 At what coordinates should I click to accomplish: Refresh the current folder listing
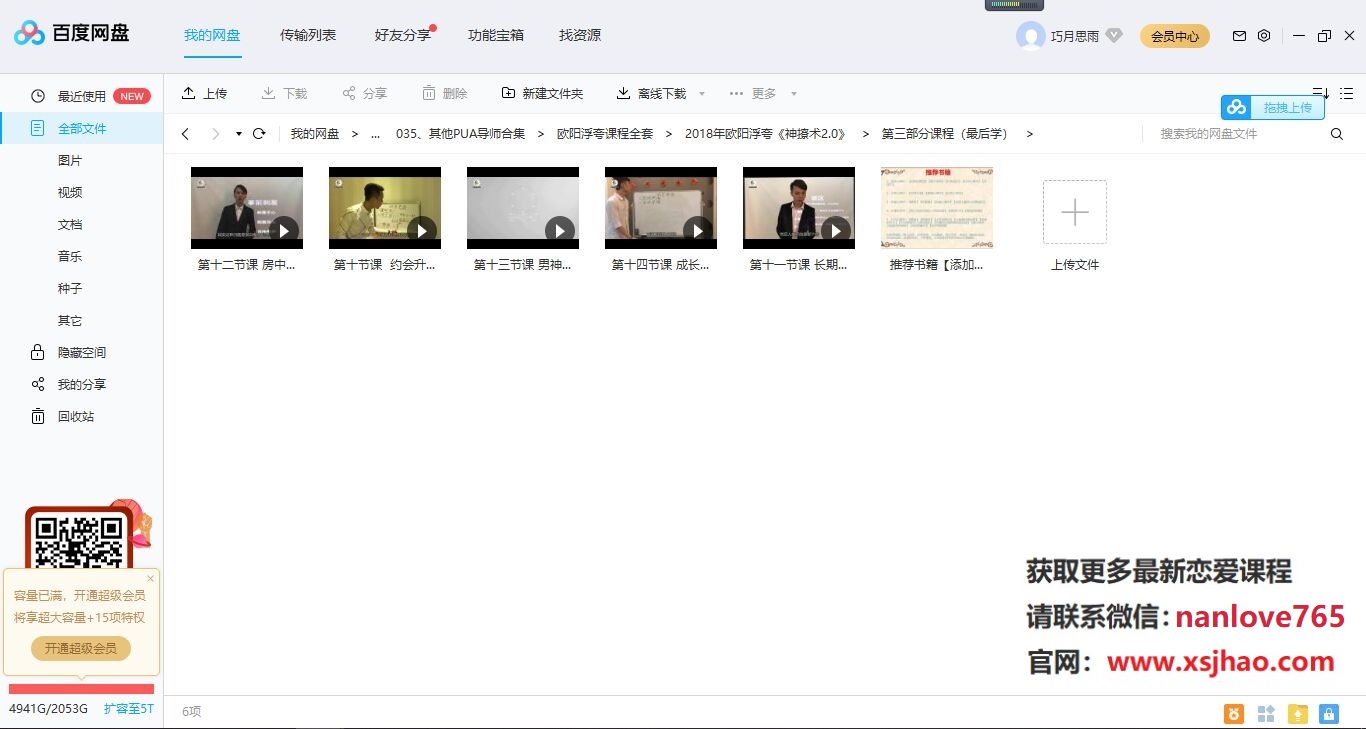(259, 134)
